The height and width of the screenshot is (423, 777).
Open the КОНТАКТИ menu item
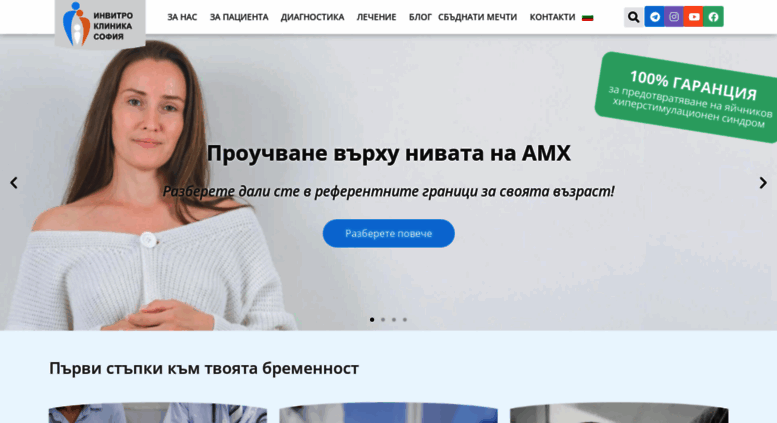[552, 17]
